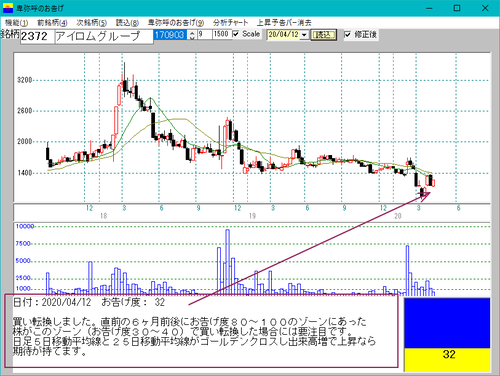Click the 1400 price axis label
This screenshot has width=500, height=376.
(25, 173)
